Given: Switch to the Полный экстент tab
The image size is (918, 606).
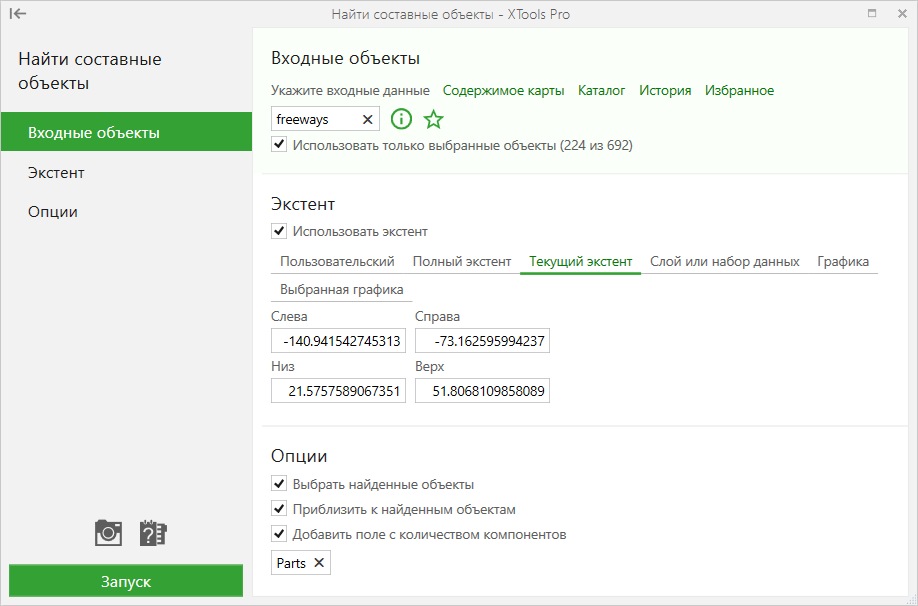Looking at the screenshot, I should click(x=462, y=262).
